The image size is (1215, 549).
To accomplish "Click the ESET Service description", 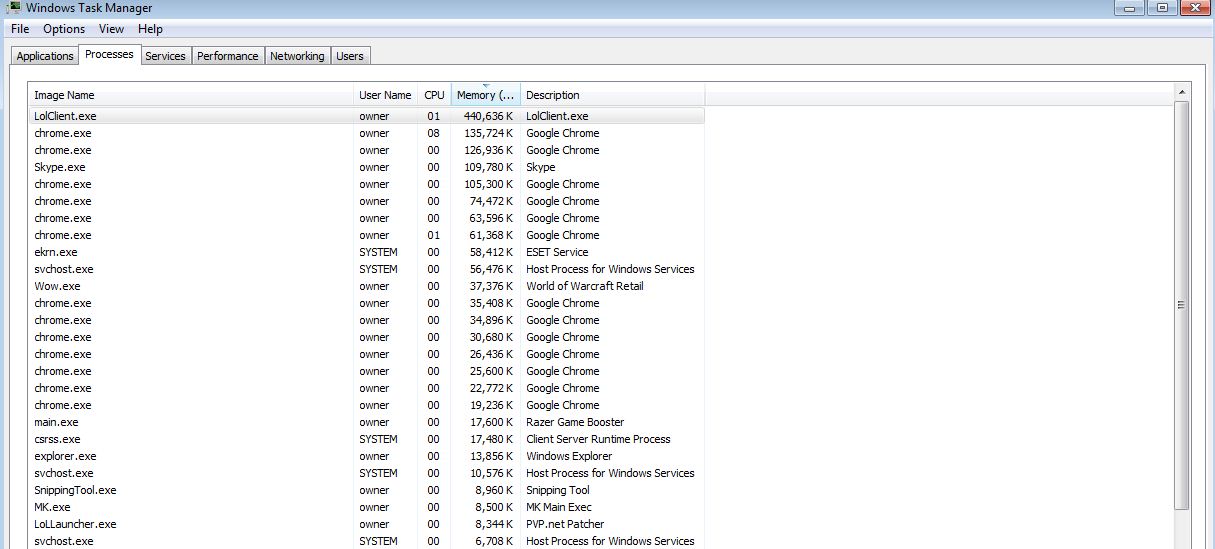I will coord(557,252).
